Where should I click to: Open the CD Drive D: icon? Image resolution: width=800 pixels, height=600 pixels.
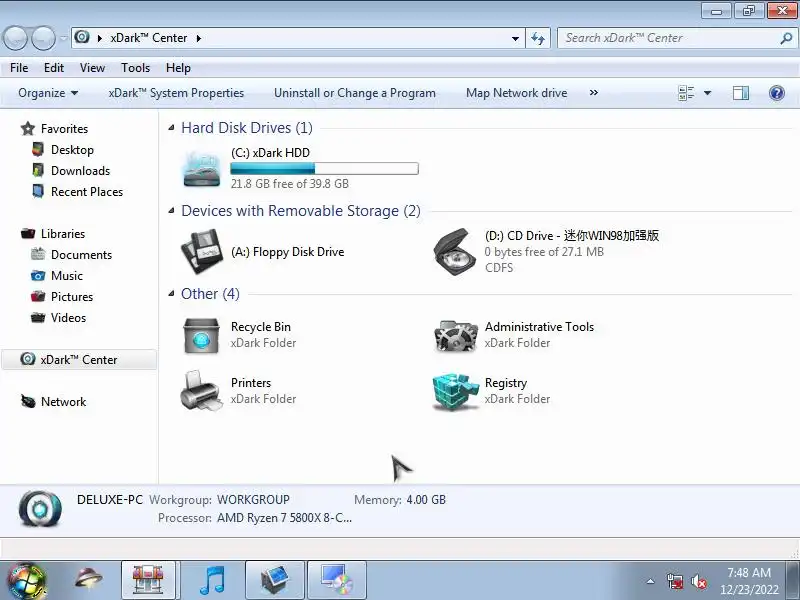point(455,252)
